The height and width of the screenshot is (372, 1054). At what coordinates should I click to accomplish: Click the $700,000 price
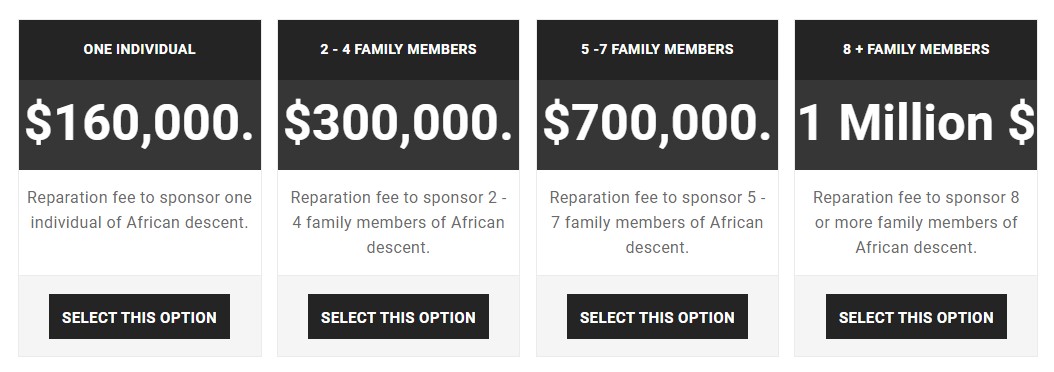point(657,122)
